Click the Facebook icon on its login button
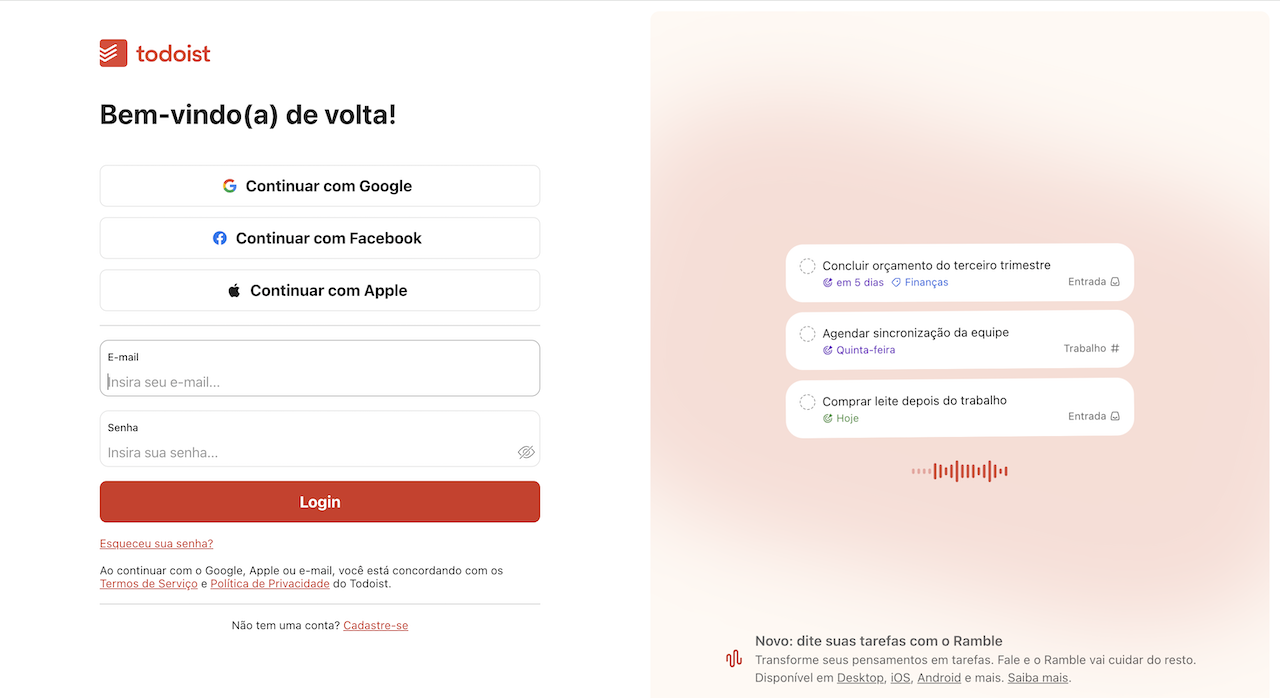Viewport: 1280px width, 698px height. pyautogui.click(x=220, y=237)
